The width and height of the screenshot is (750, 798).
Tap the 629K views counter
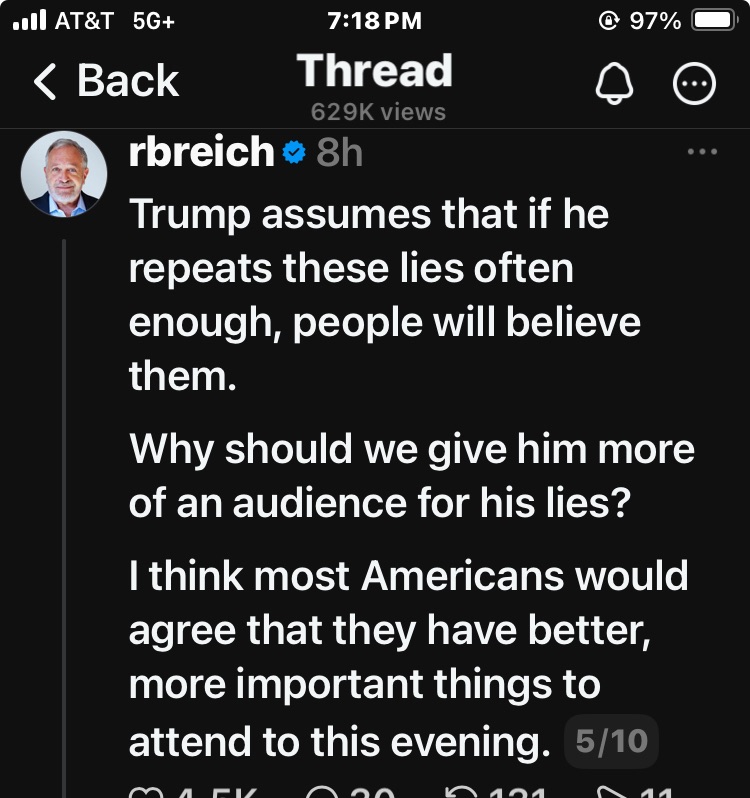(378, 112)
